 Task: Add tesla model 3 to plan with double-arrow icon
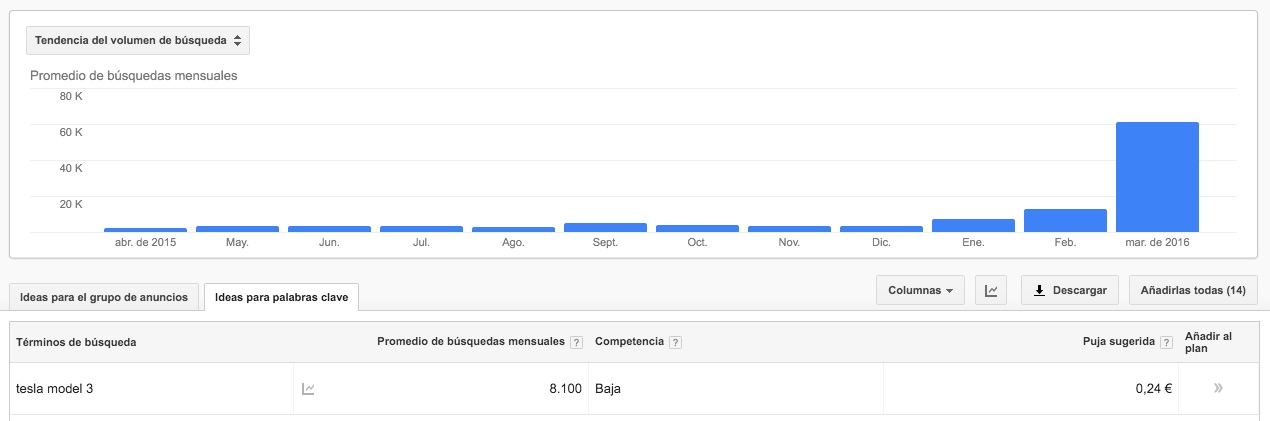(1217, 389)
